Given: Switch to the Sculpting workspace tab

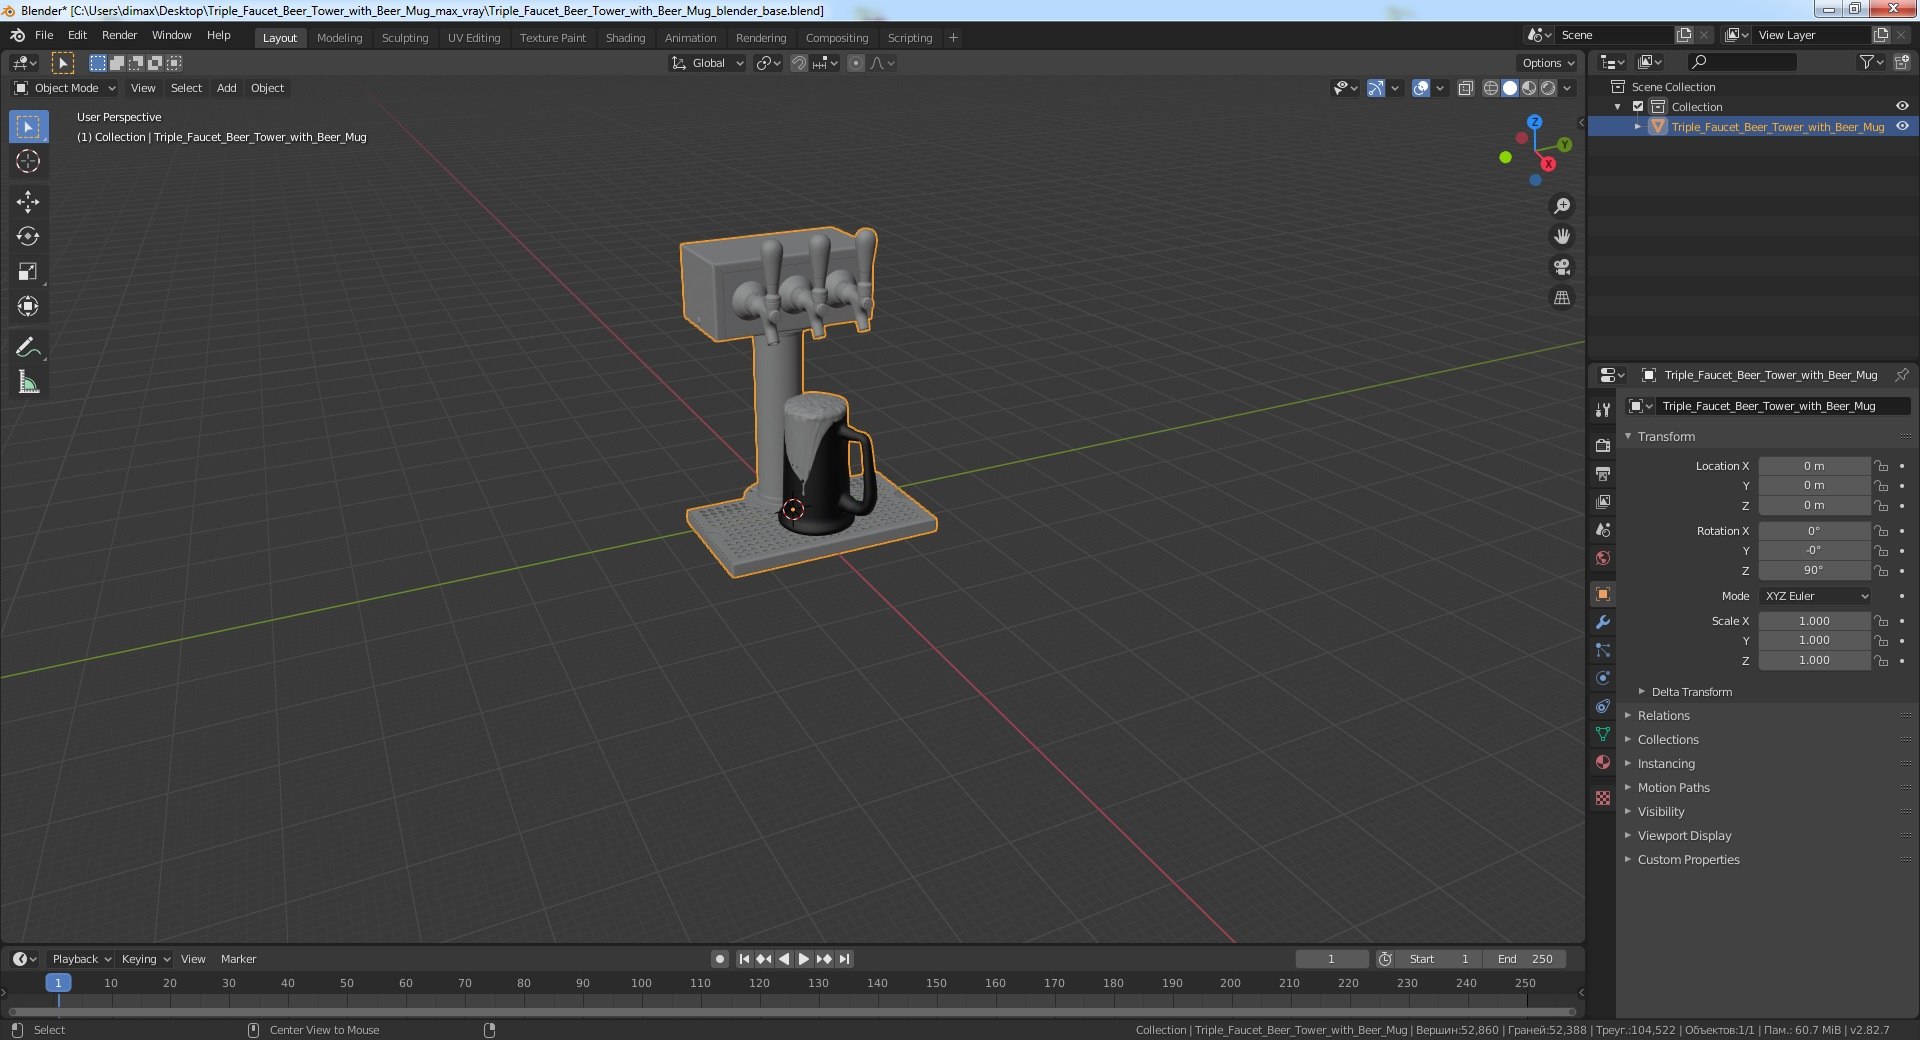Looking at the screenshot, I should pos(405,38).
